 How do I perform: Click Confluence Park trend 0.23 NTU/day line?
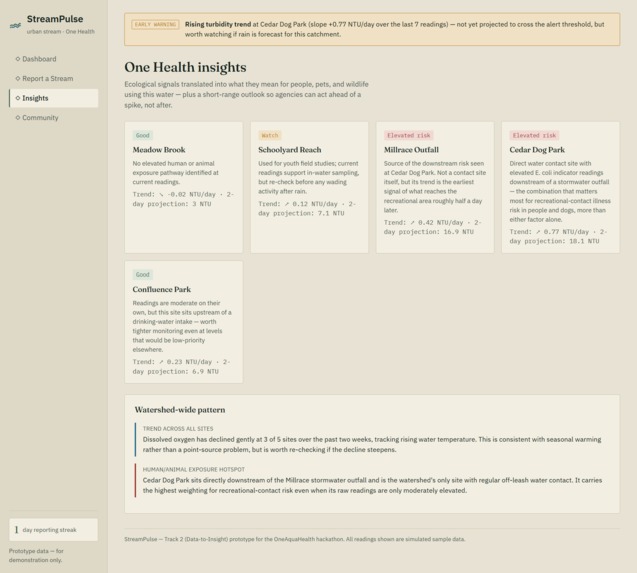pos(181,367)
